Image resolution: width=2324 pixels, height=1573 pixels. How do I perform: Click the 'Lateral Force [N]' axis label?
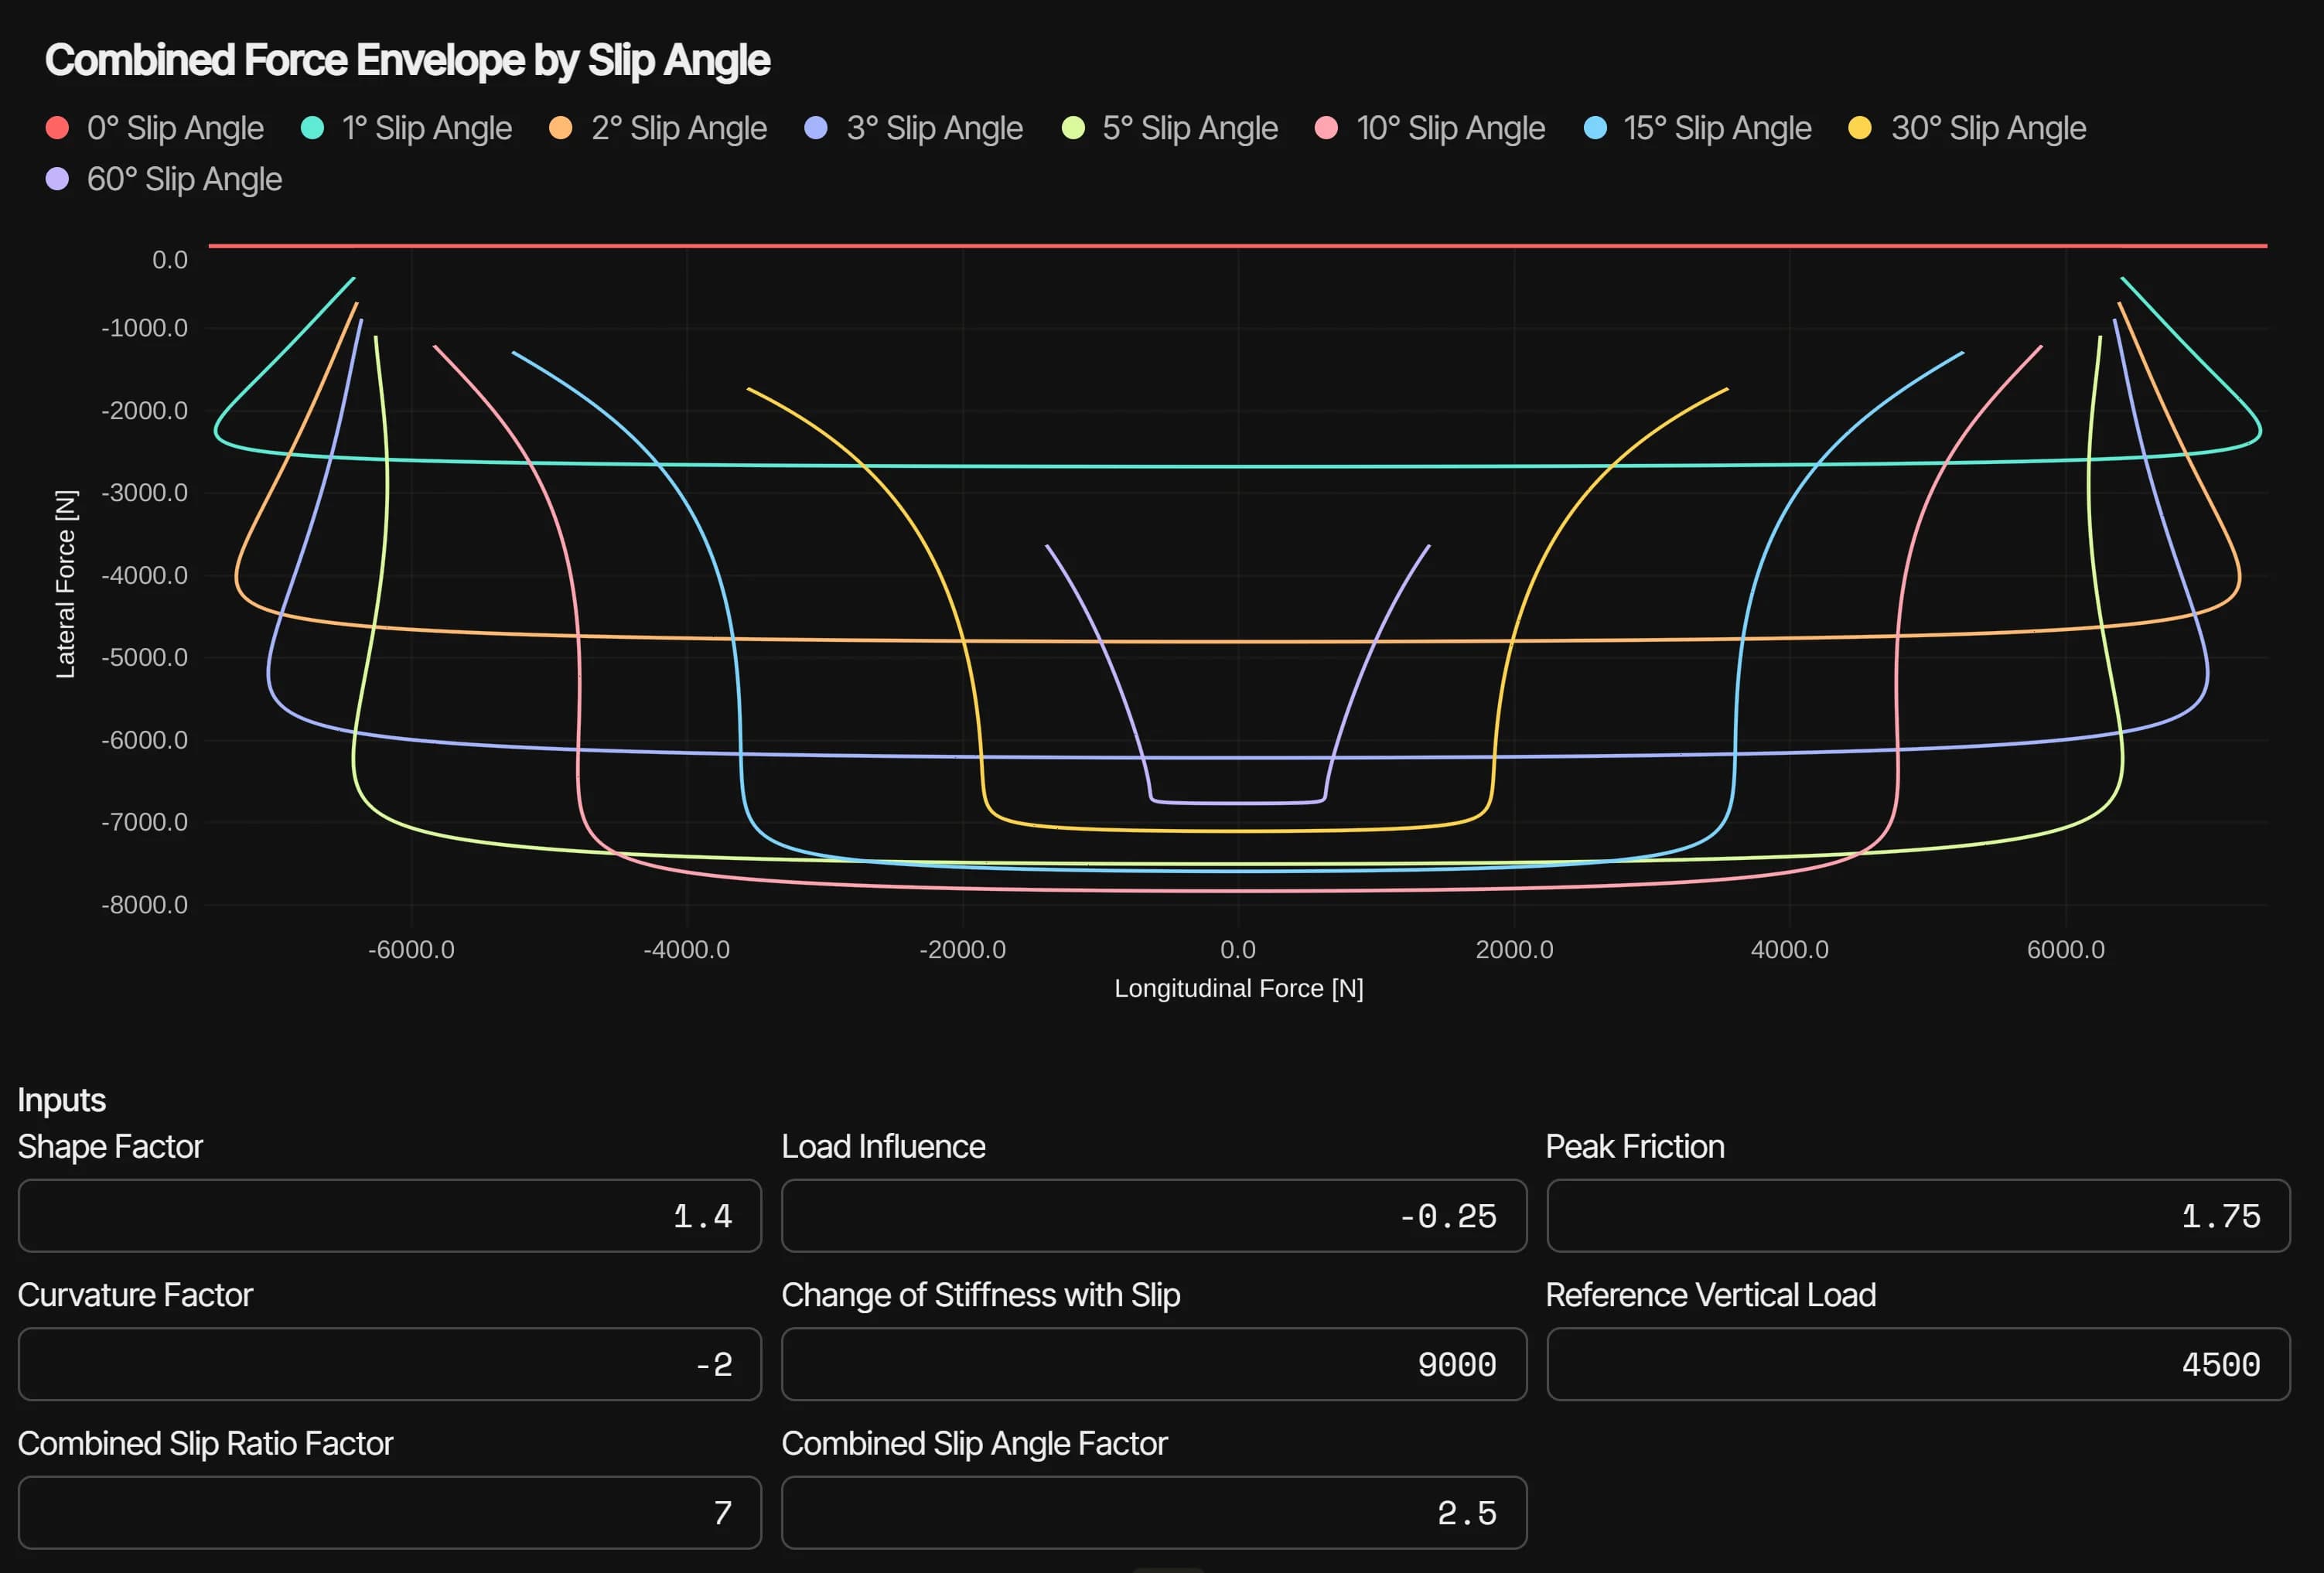(x=65, y=584)
